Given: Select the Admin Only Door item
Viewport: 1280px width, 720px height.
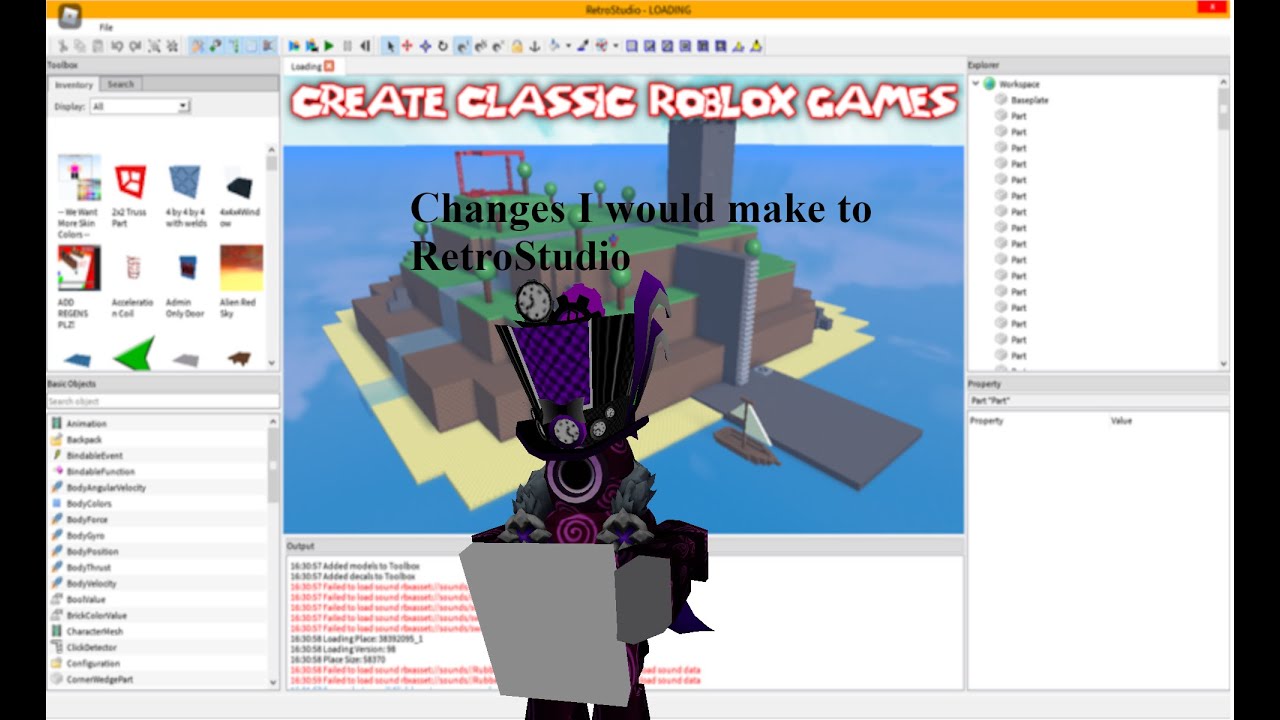Looking at the screenshot, I should [x=186, y=283].
